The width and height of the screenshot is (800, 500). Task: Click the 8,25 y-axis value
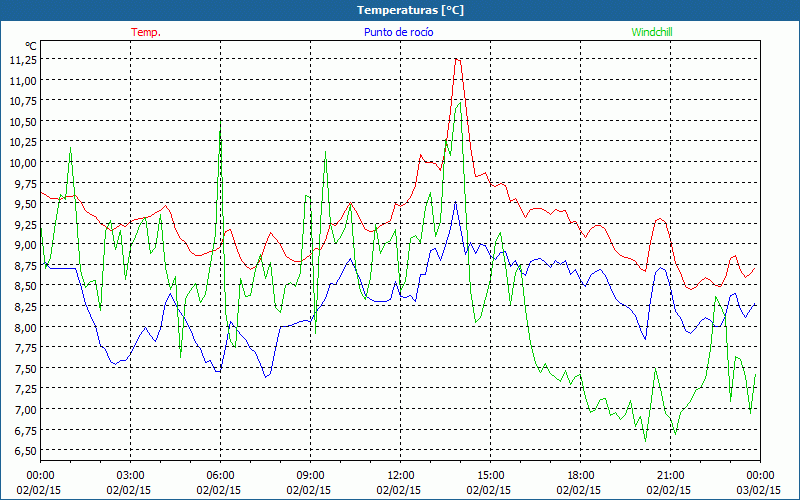[x=26, y=307]
